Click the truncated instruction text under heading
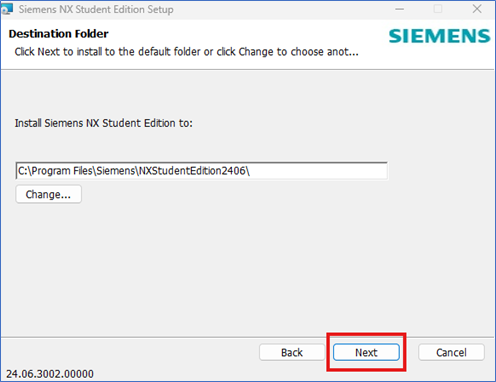The width and height of the screenshot is (496, 382). 186,52
